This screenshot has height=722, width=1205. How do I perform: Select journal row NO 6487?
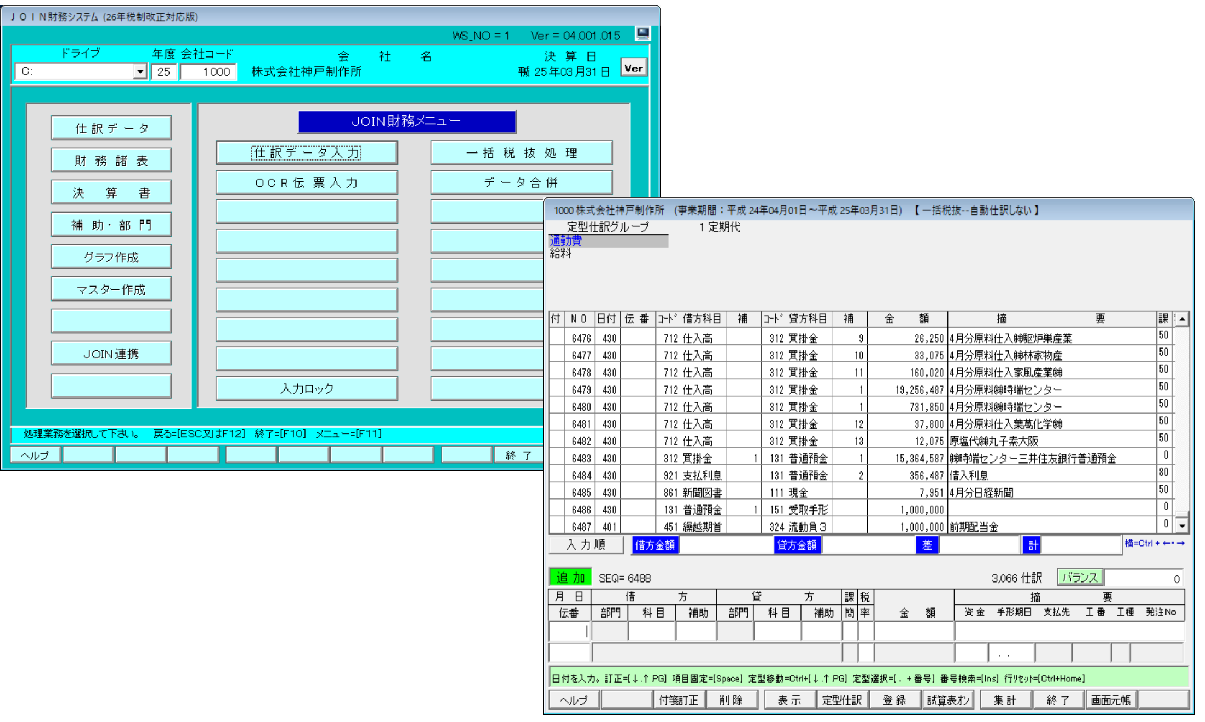click(860, 525)
